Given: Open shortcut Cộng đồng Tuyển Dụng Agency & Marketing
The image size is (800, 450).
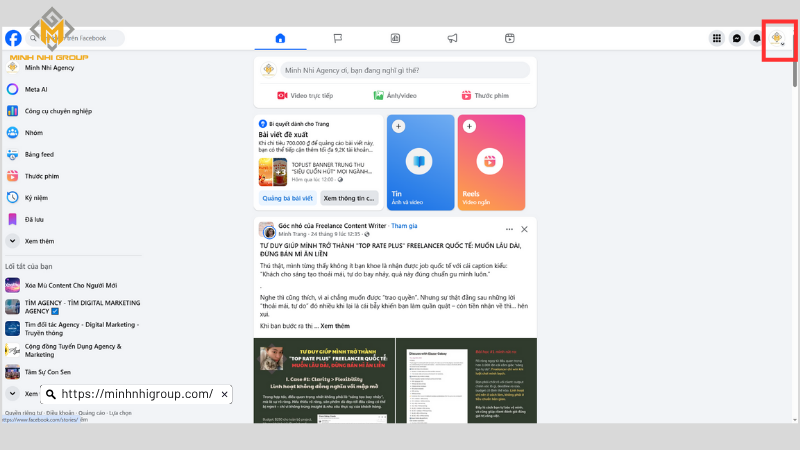Looking at the screenshot, I should click(x=73, y=350).
